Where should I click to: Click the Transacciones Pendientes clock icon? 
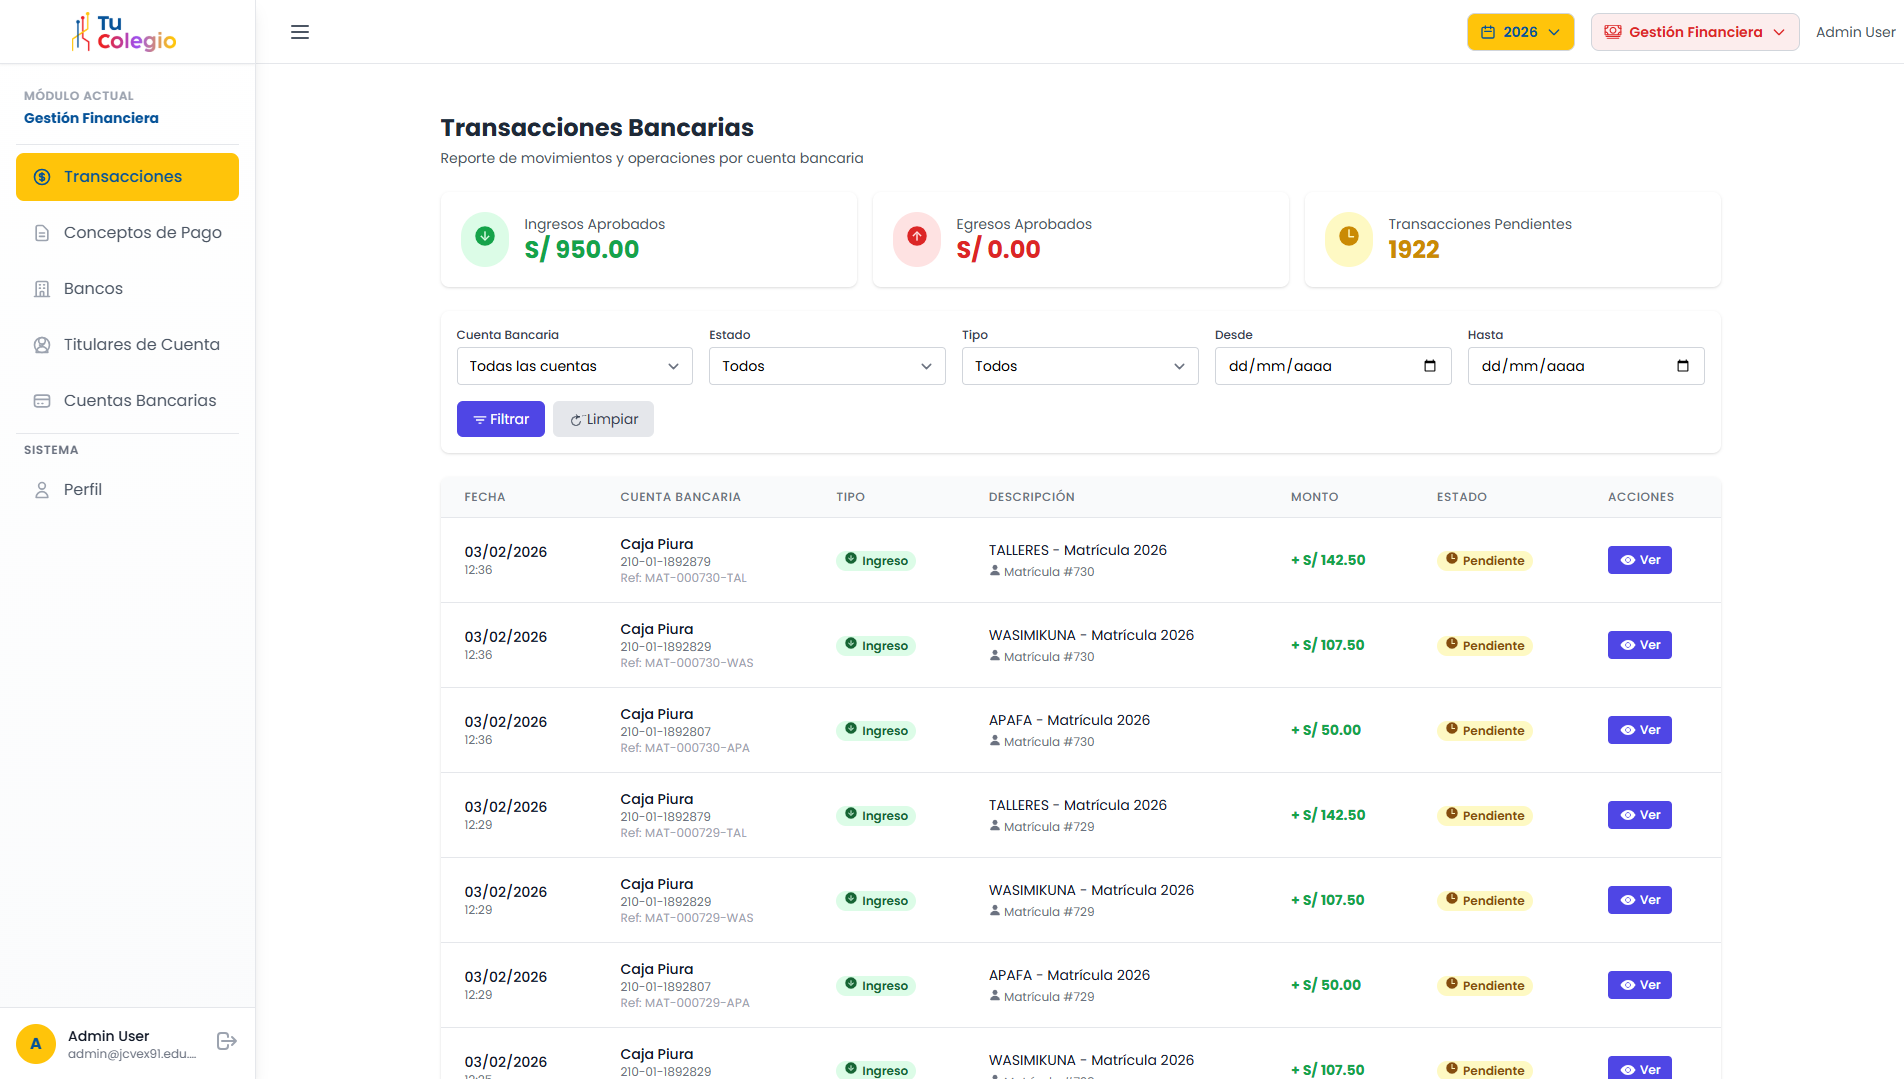click(1349, 237)
